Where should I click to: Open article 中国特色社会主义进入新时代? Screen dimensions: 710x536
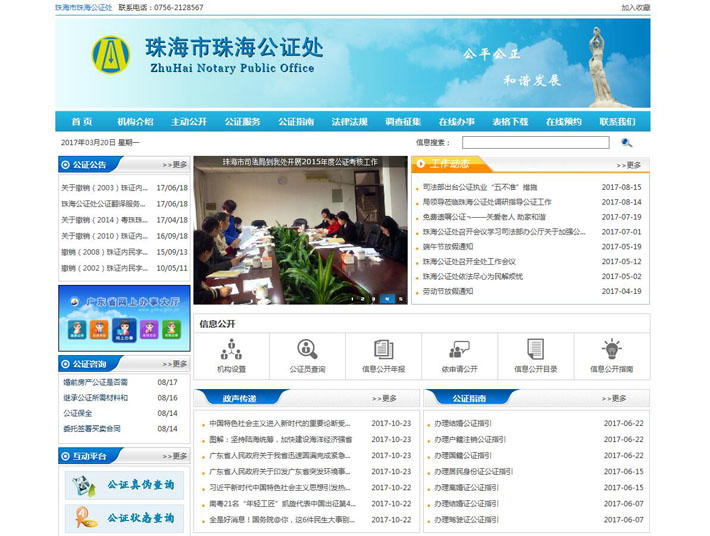[280, 424]
